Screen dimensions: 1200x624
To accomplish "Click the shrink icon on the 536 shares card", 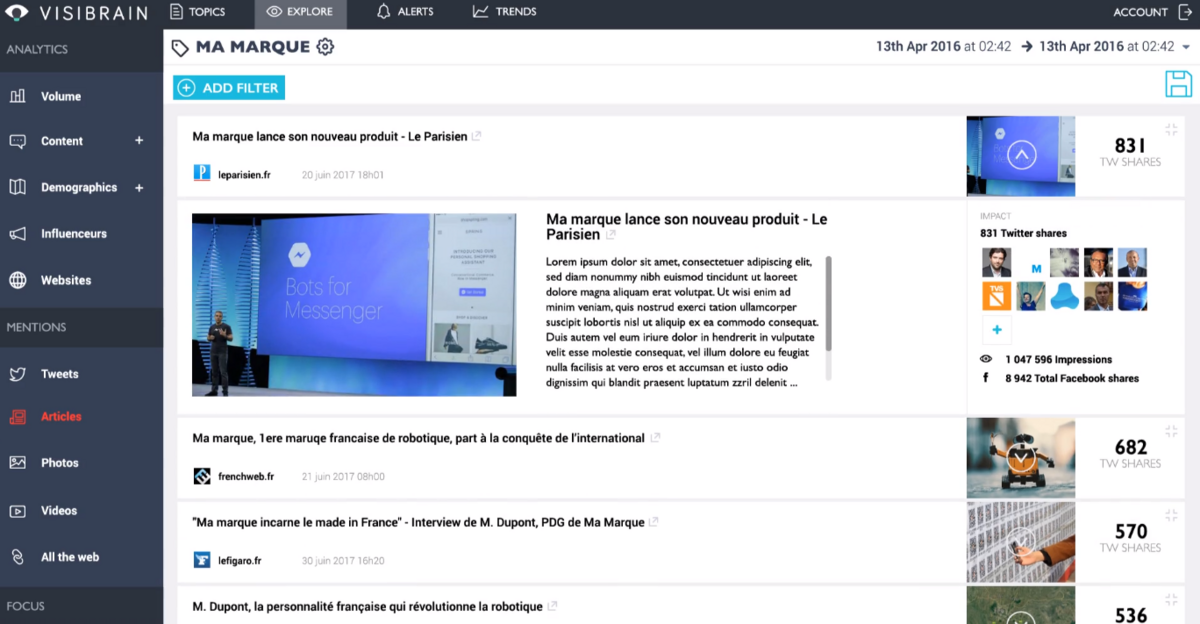I will tap(1171, 599).
